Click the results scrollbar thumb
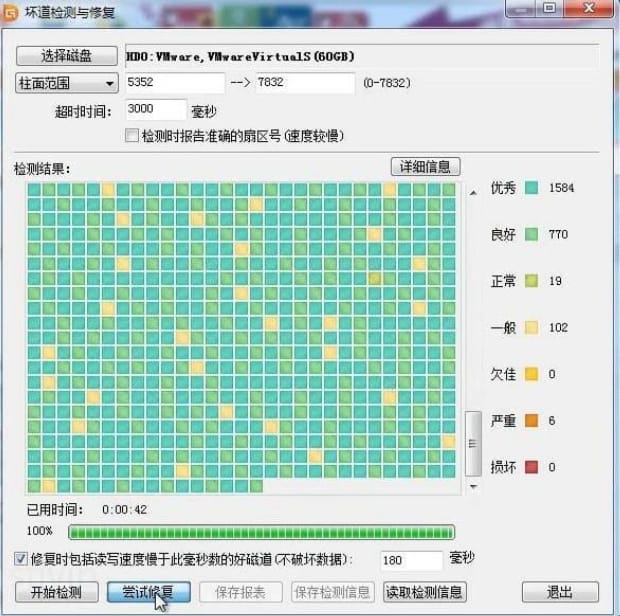Viewport: 620px width, 616px height. pyautogui.click(x=473, y=442)
